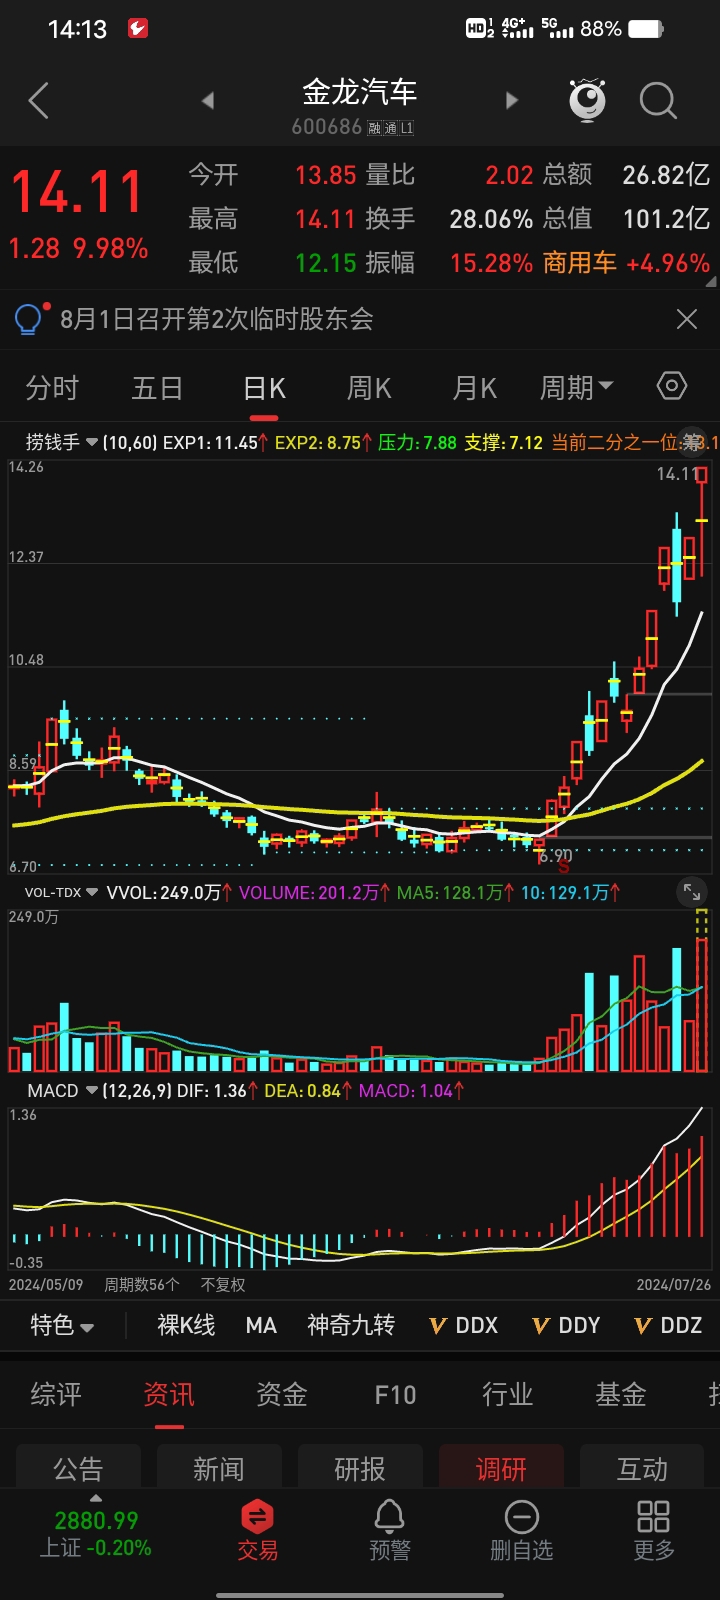This screenshot has width=720, height=1600.
Task: Toggle 神奇九转 indicator
Action: tap(351, 1325)
